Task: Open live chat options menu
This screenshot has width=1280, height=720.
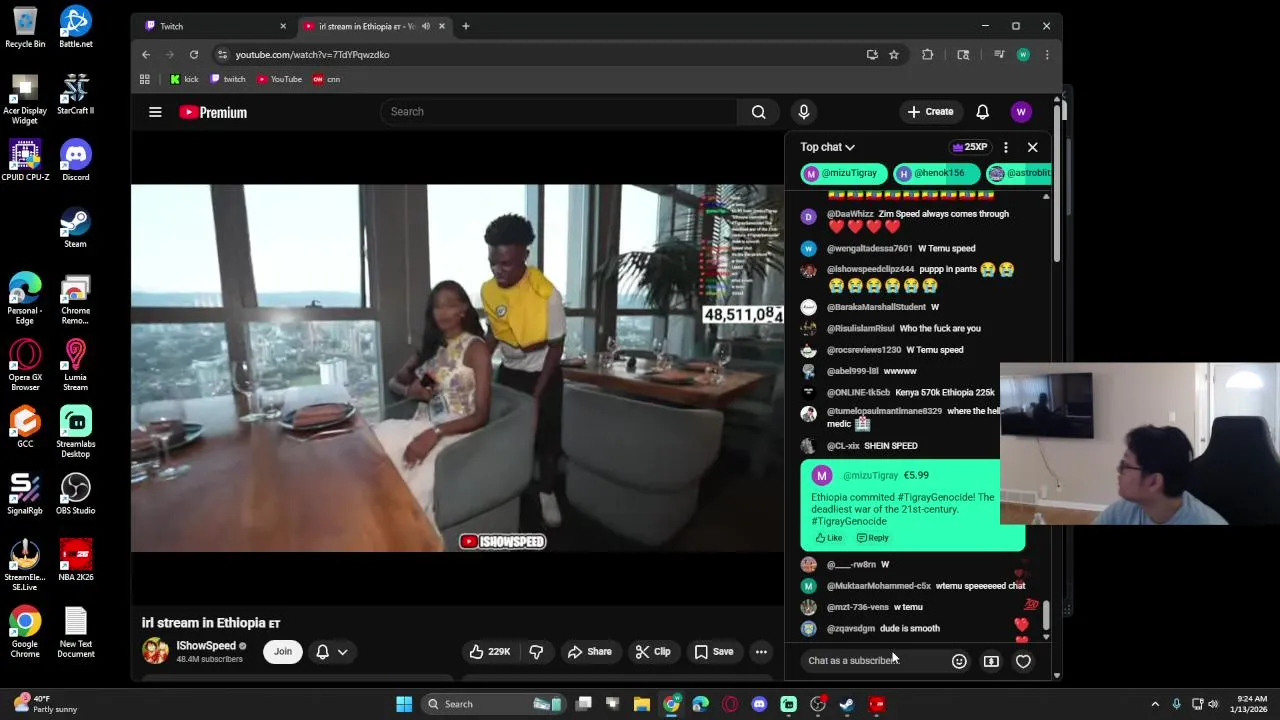Action: (1006, 147)
